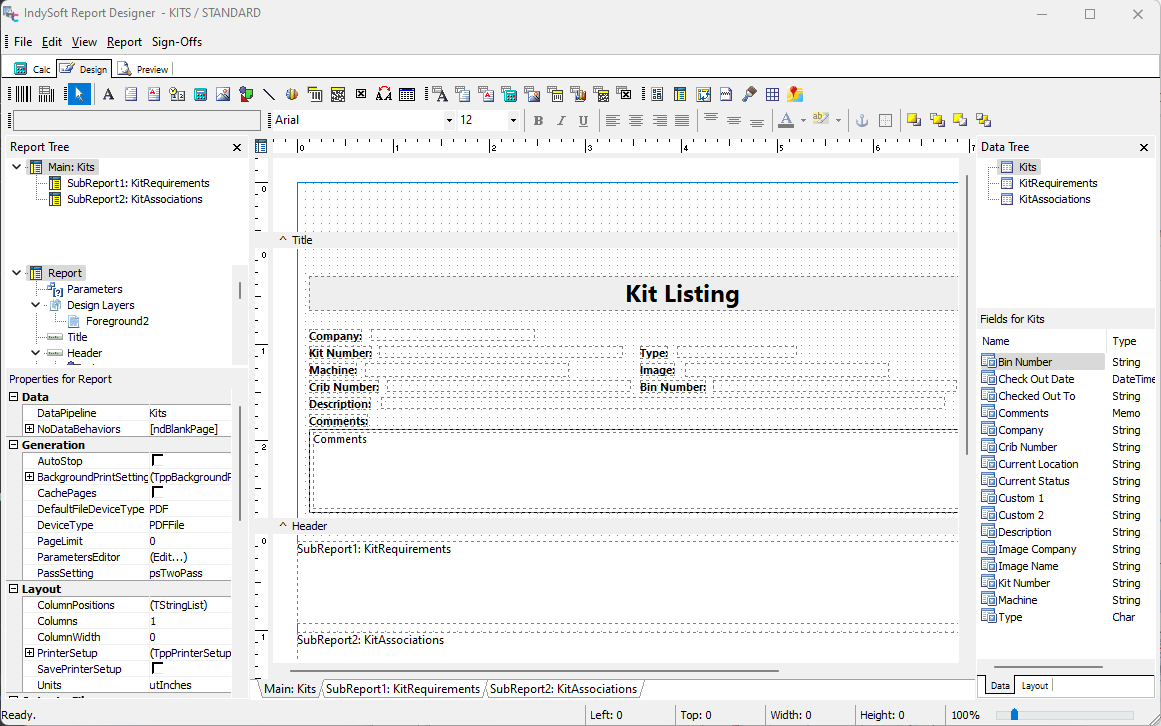Screen dimensions: 1161x726
Task: Open the SubReport1: KitRequirements bottom tab
Action: [403, 689]
